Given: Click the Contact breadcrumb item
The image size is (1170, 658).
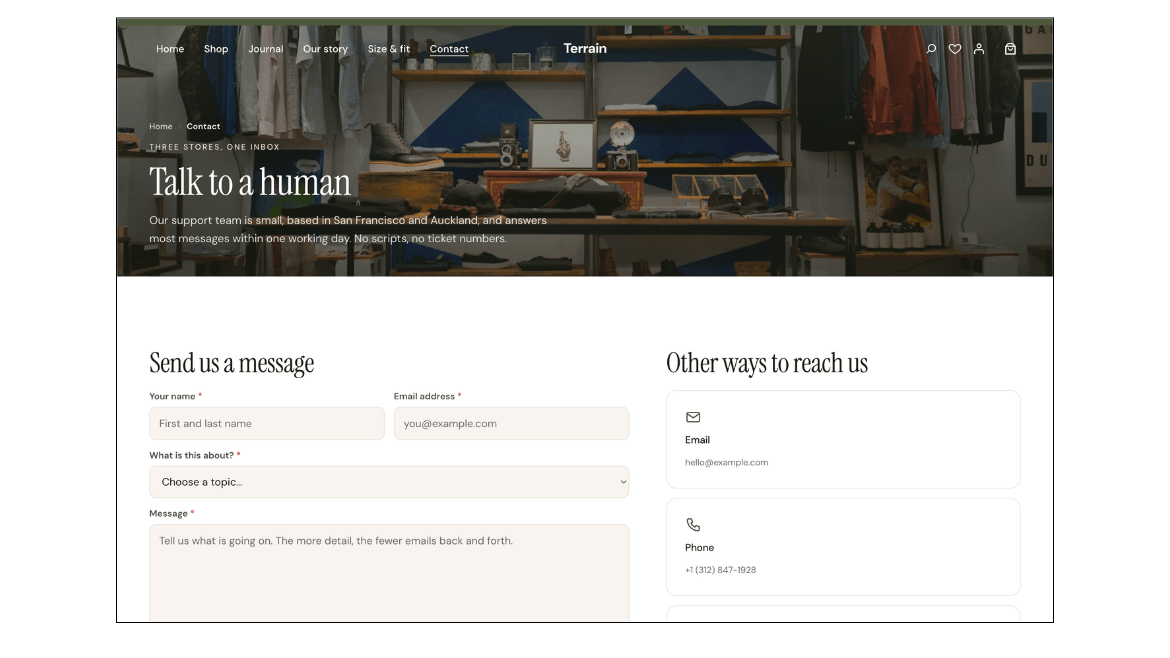Looking at the screenshot, I should [x=203, y=127].
